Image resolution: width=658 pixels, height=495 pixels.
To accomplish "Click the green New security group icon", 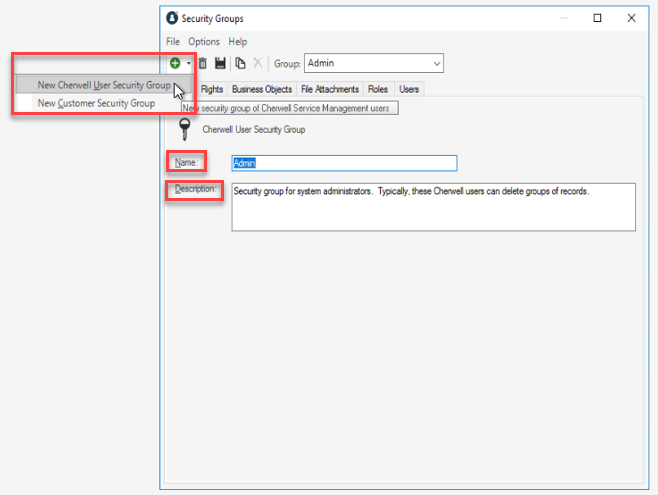I will 175,63.
